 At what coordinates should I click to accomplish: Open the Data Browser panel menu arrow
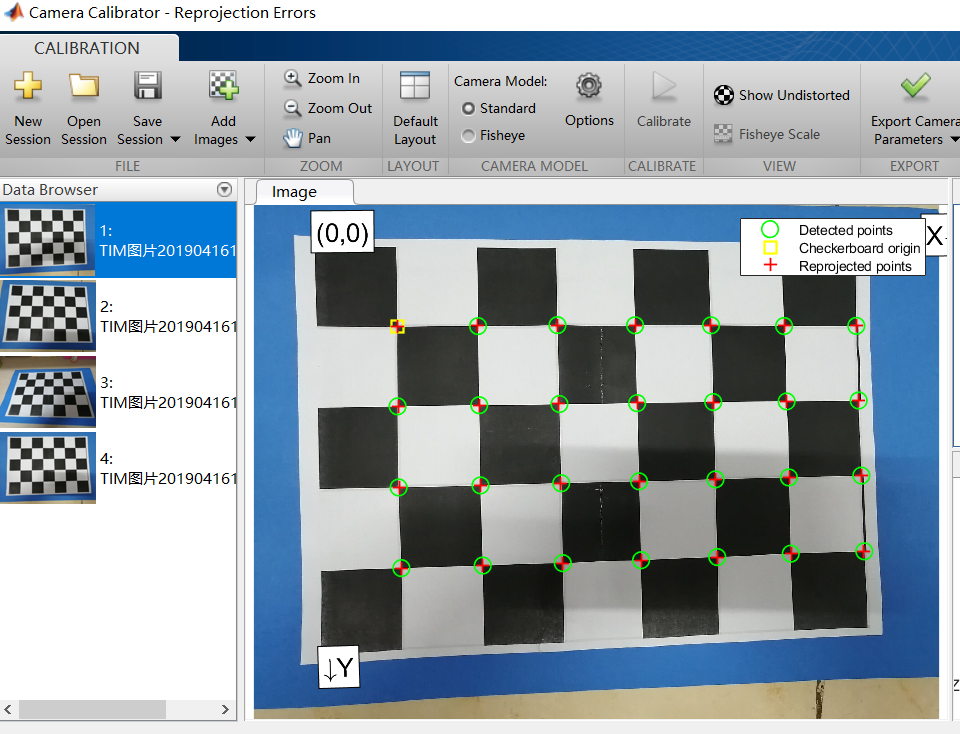224,190
